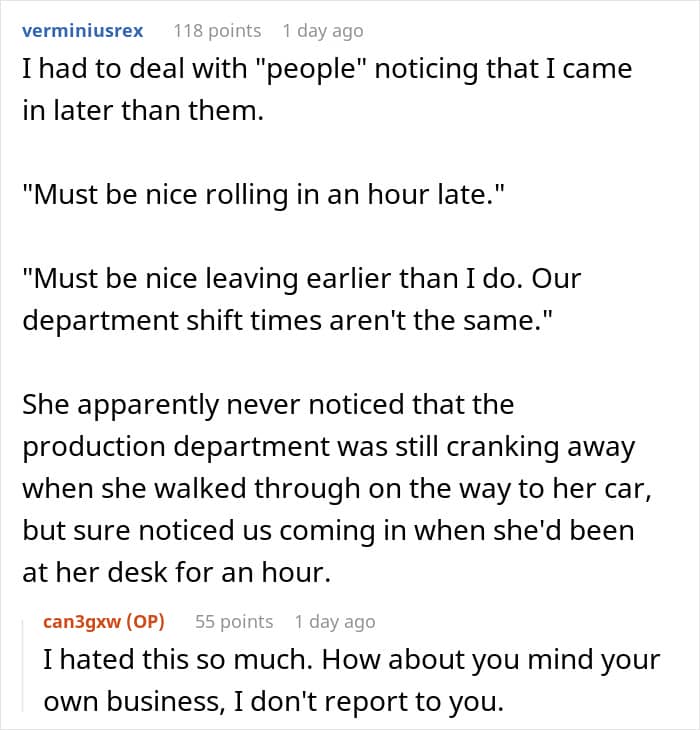Click the line "in later than them."
The height and width of the screenshot is (730, 700).
[143, 111]
